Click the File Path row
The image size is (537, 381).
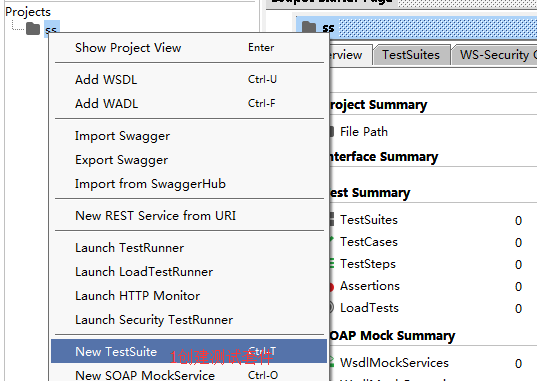[364, 132]
